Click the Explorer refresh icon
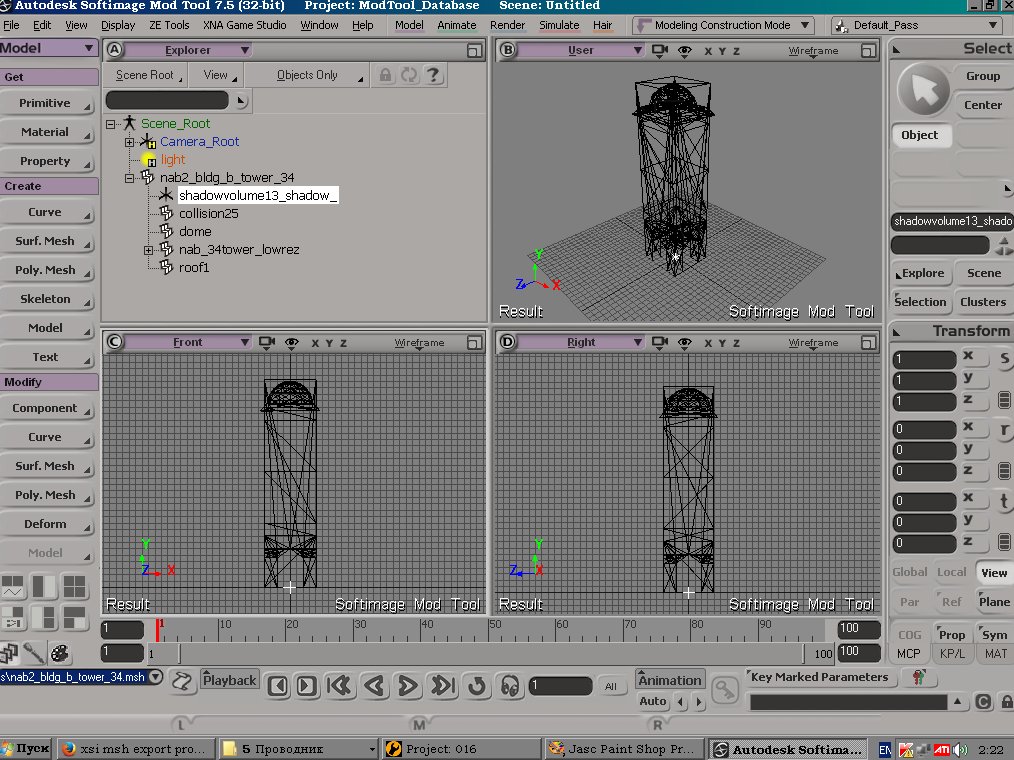The width and height of the screenshot is (1014, 760). (x=409, y=75)
